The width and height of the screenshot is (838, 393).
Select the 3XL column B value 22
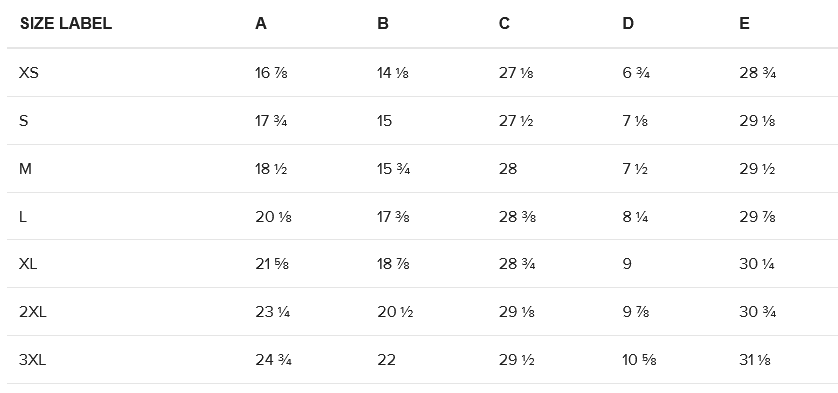tap(386, 360)
